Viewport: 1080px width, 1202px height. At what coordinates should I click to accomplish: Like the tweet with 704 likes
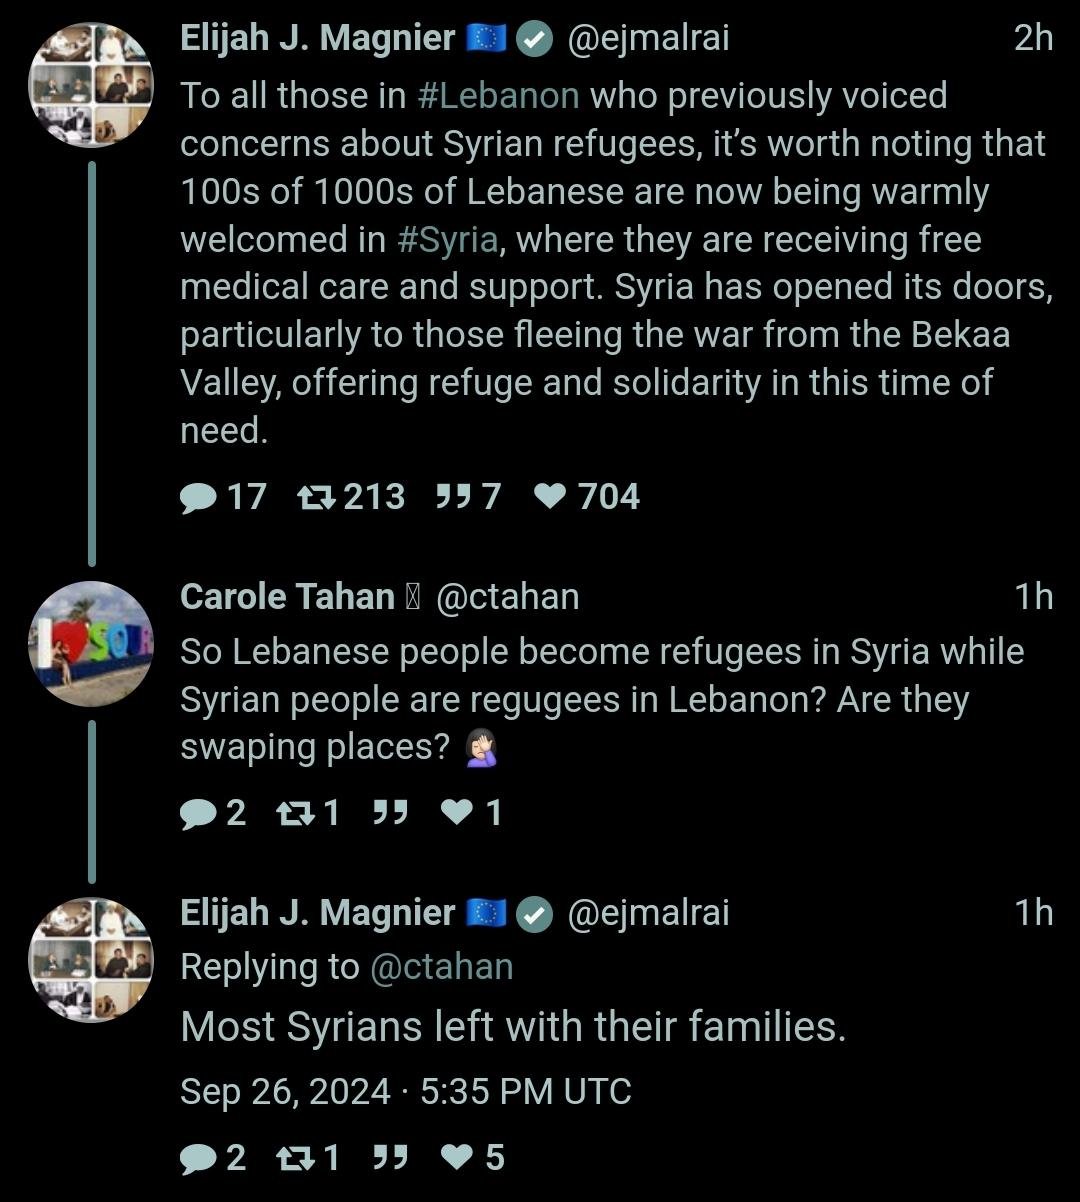550,497
